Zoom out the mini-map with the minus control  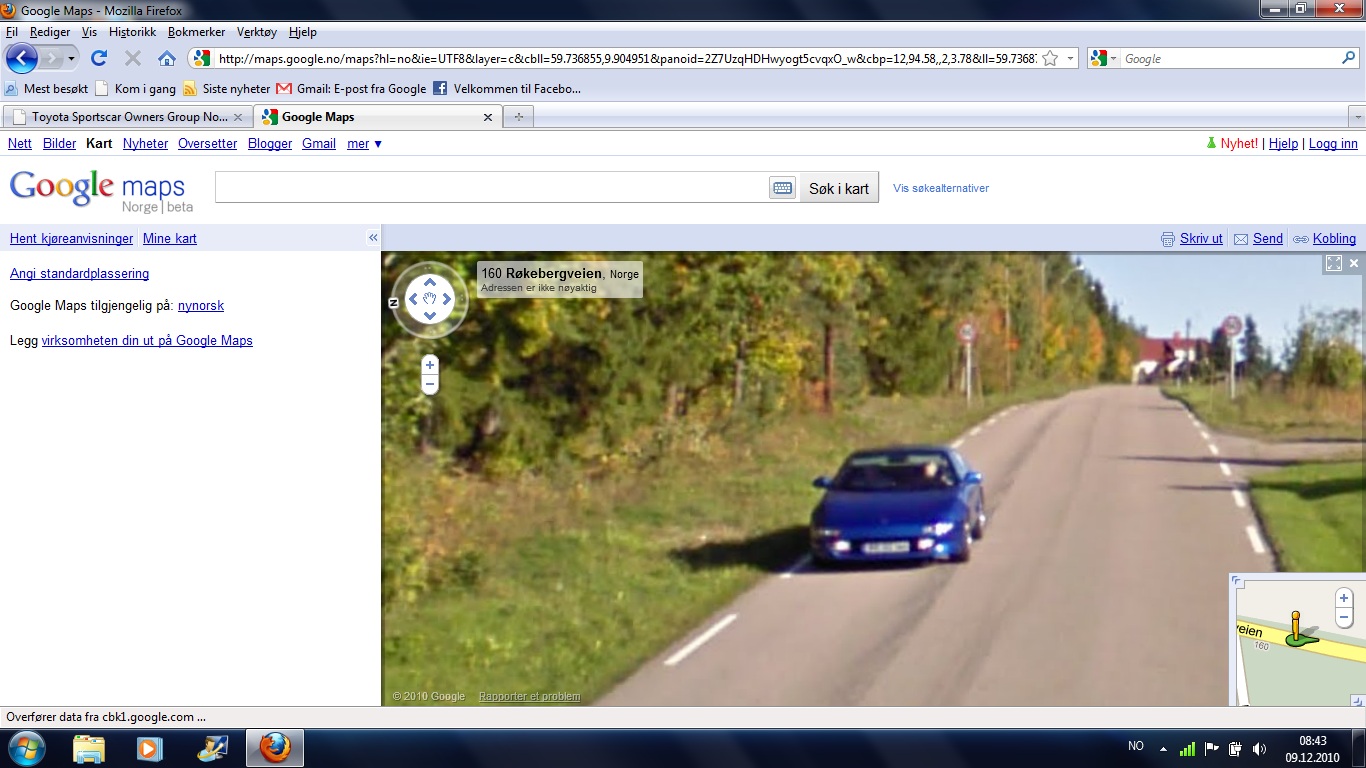1344,616
